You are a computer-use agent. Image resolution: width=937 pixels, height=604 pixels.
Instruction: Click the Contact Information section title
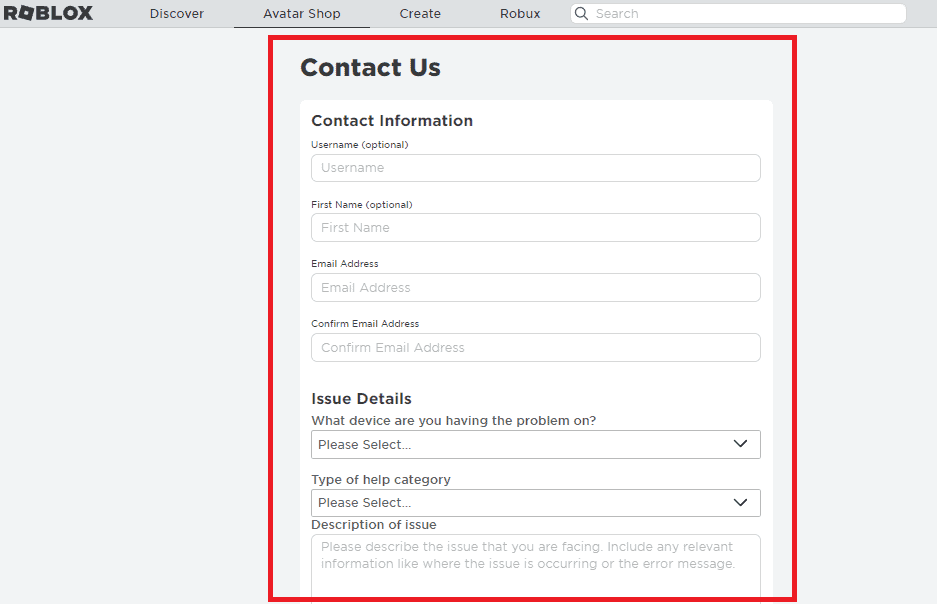tap(392, 121)
